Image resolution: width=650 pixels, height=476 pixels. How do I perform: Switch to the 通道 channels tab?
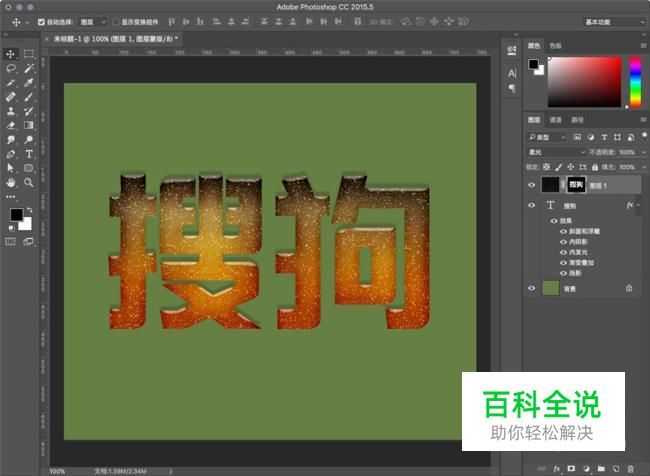(555, 120)
